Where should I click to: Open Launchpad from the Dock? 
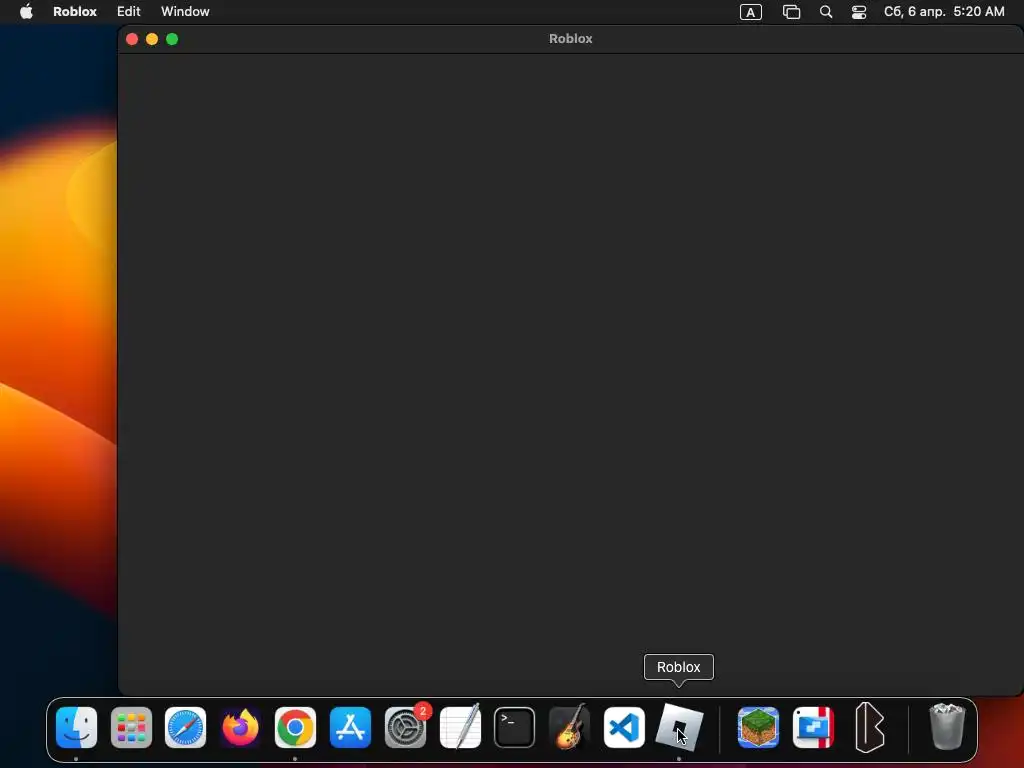[x=131, y=728]
